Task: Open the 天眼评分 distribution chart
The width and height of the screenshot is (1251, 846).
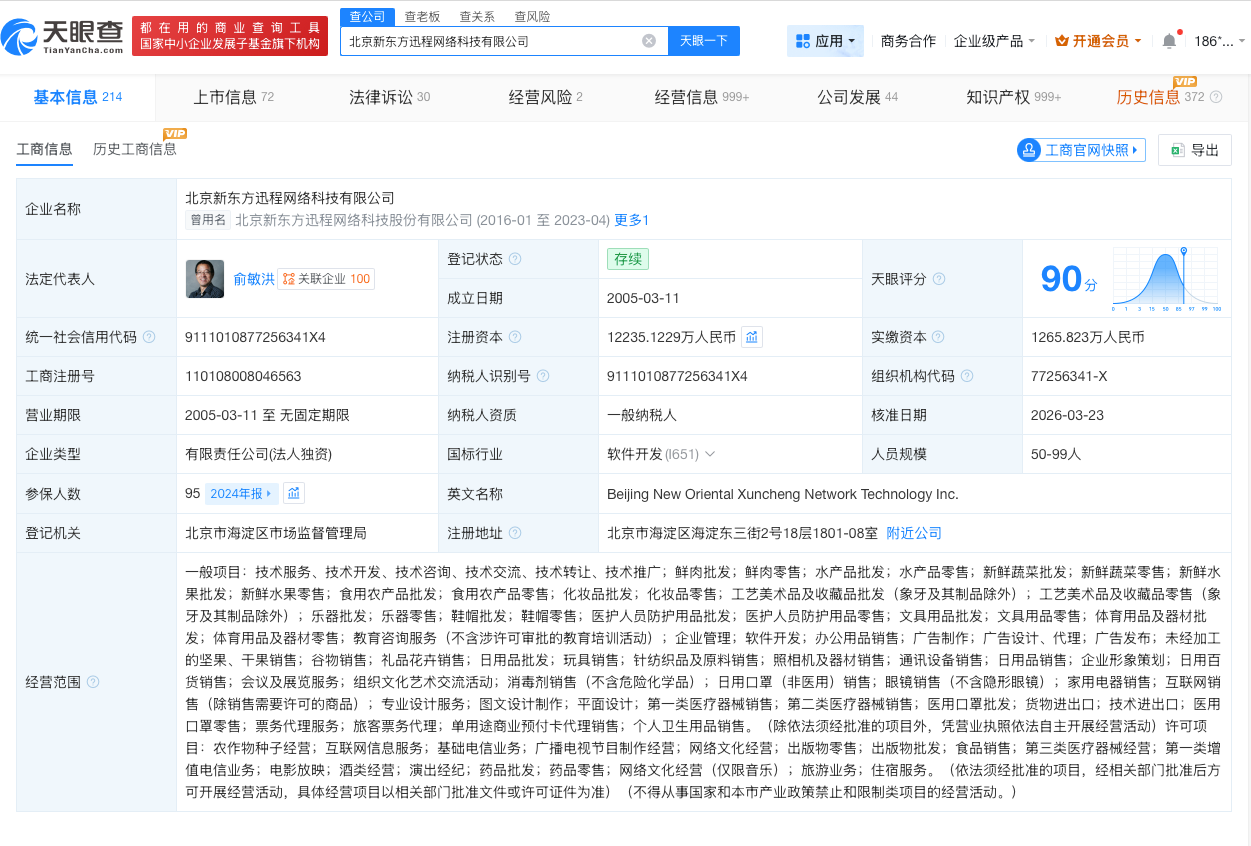Action: coord(1167,279)
